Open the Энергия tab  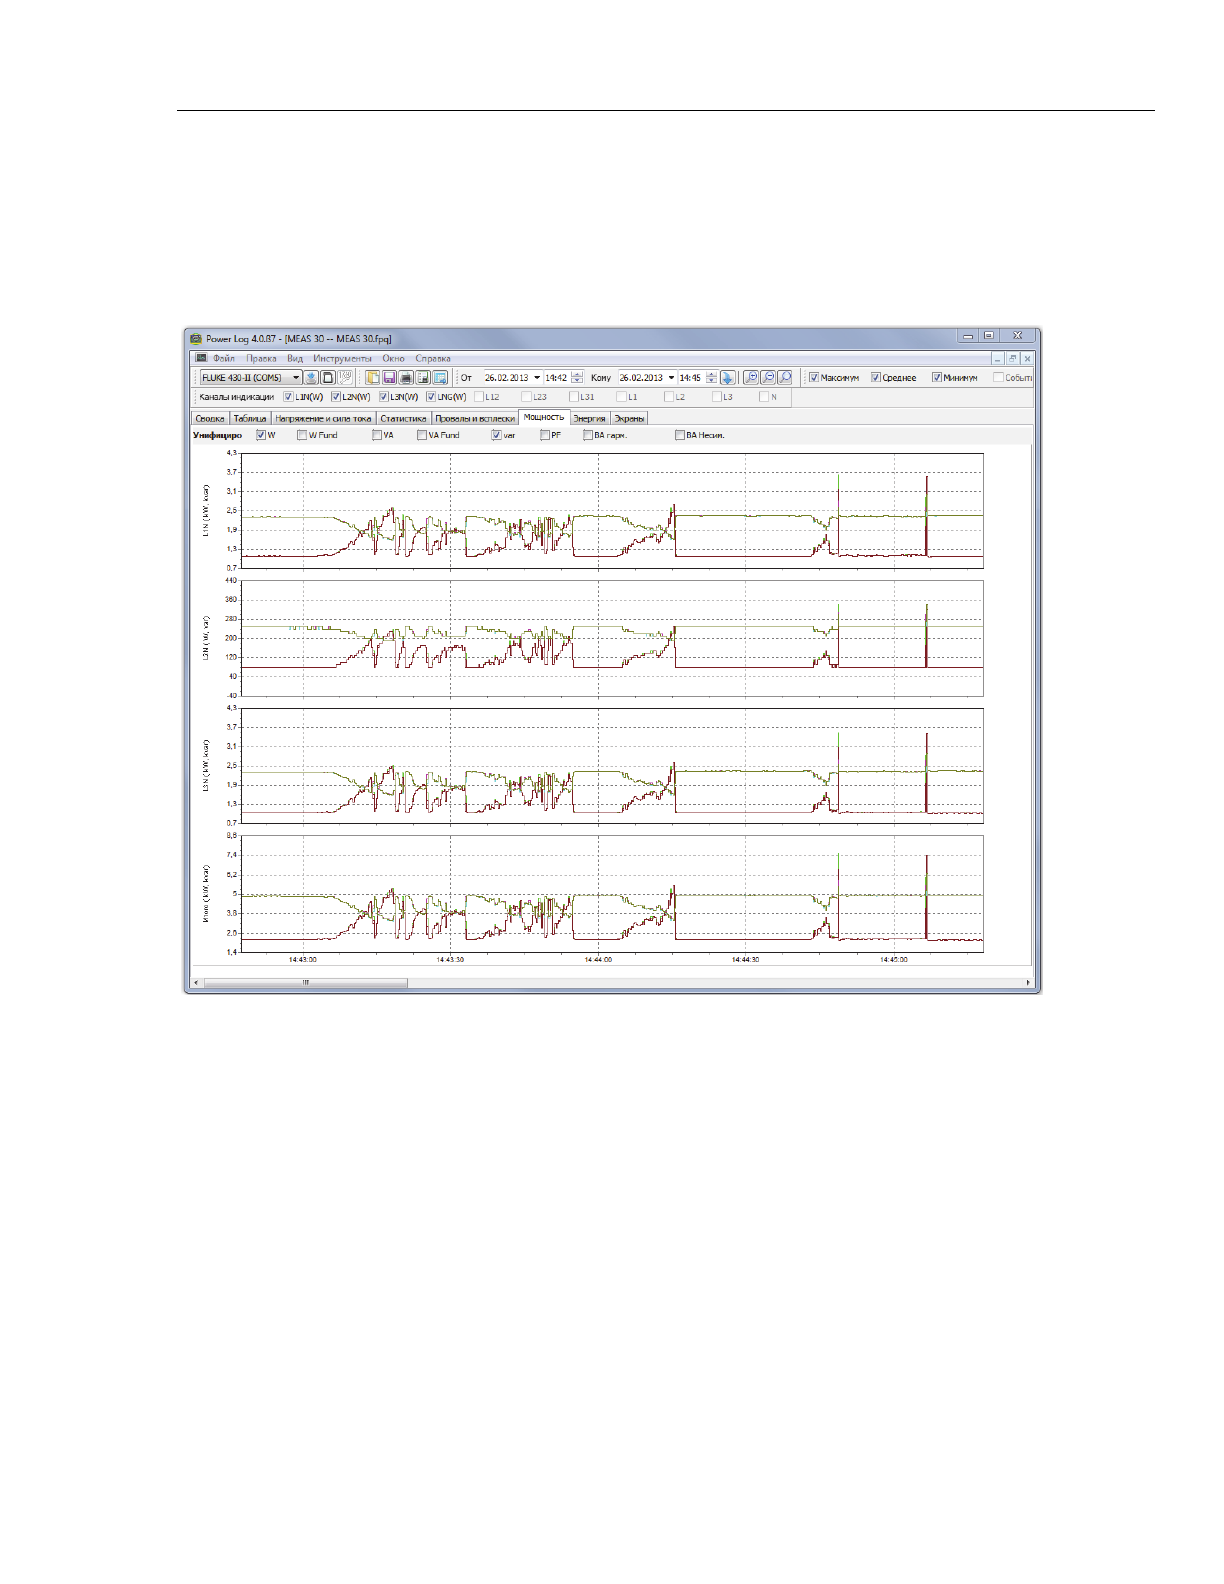click(589, 418)
